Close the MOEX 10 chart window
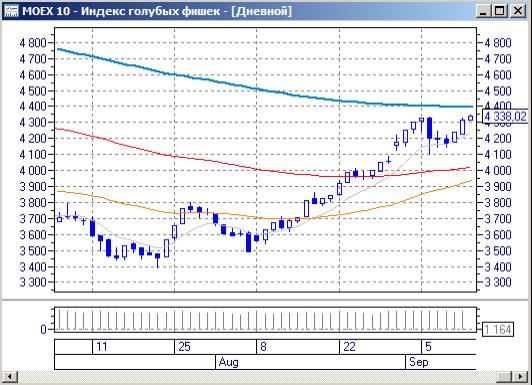 tap(518, 11)
